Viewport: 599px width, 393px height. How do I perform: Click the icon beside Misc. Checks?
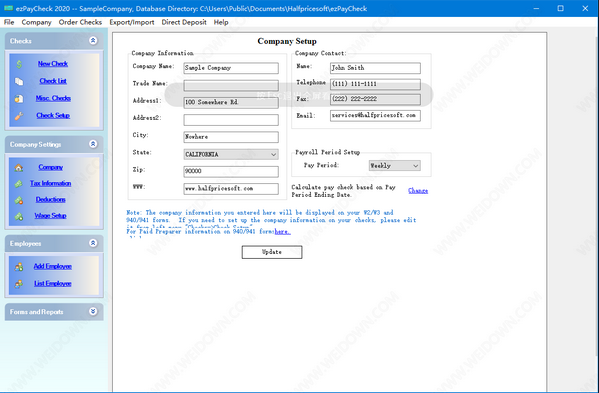coord(19,99)
